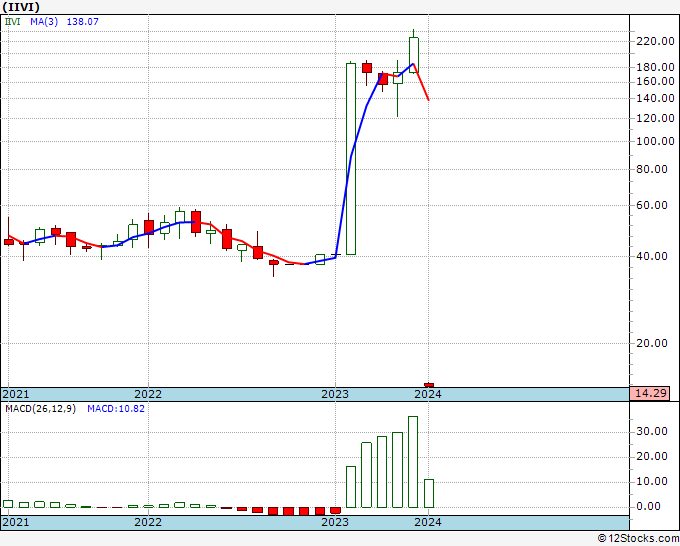Click the 20.00 MACD axis label

tap(652, 456)
